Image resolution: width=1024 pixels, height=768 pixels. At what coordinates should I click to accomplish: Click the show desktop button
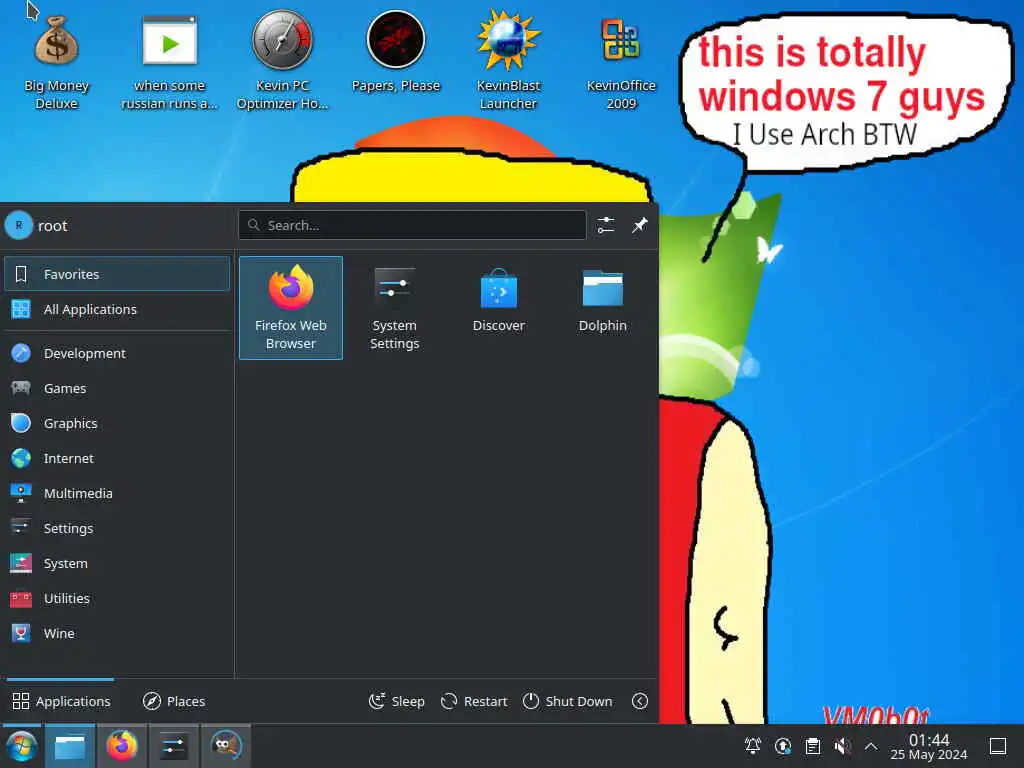point(997,745)
